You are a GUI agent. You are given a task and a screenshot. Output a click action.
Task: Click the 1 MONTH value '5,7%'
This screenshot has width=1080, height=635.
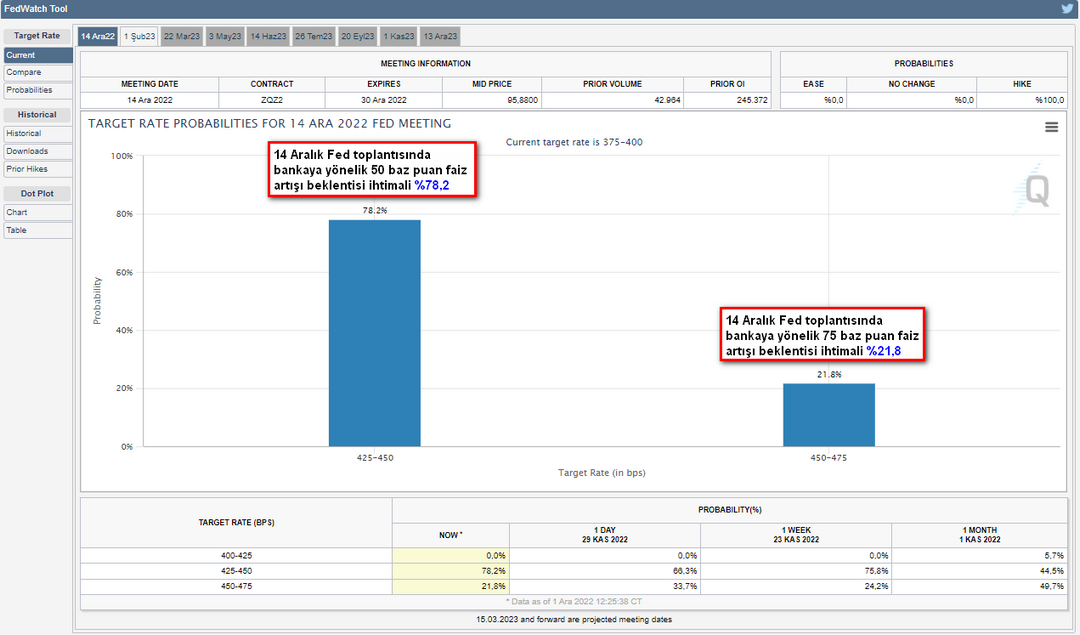[1054, 556]
